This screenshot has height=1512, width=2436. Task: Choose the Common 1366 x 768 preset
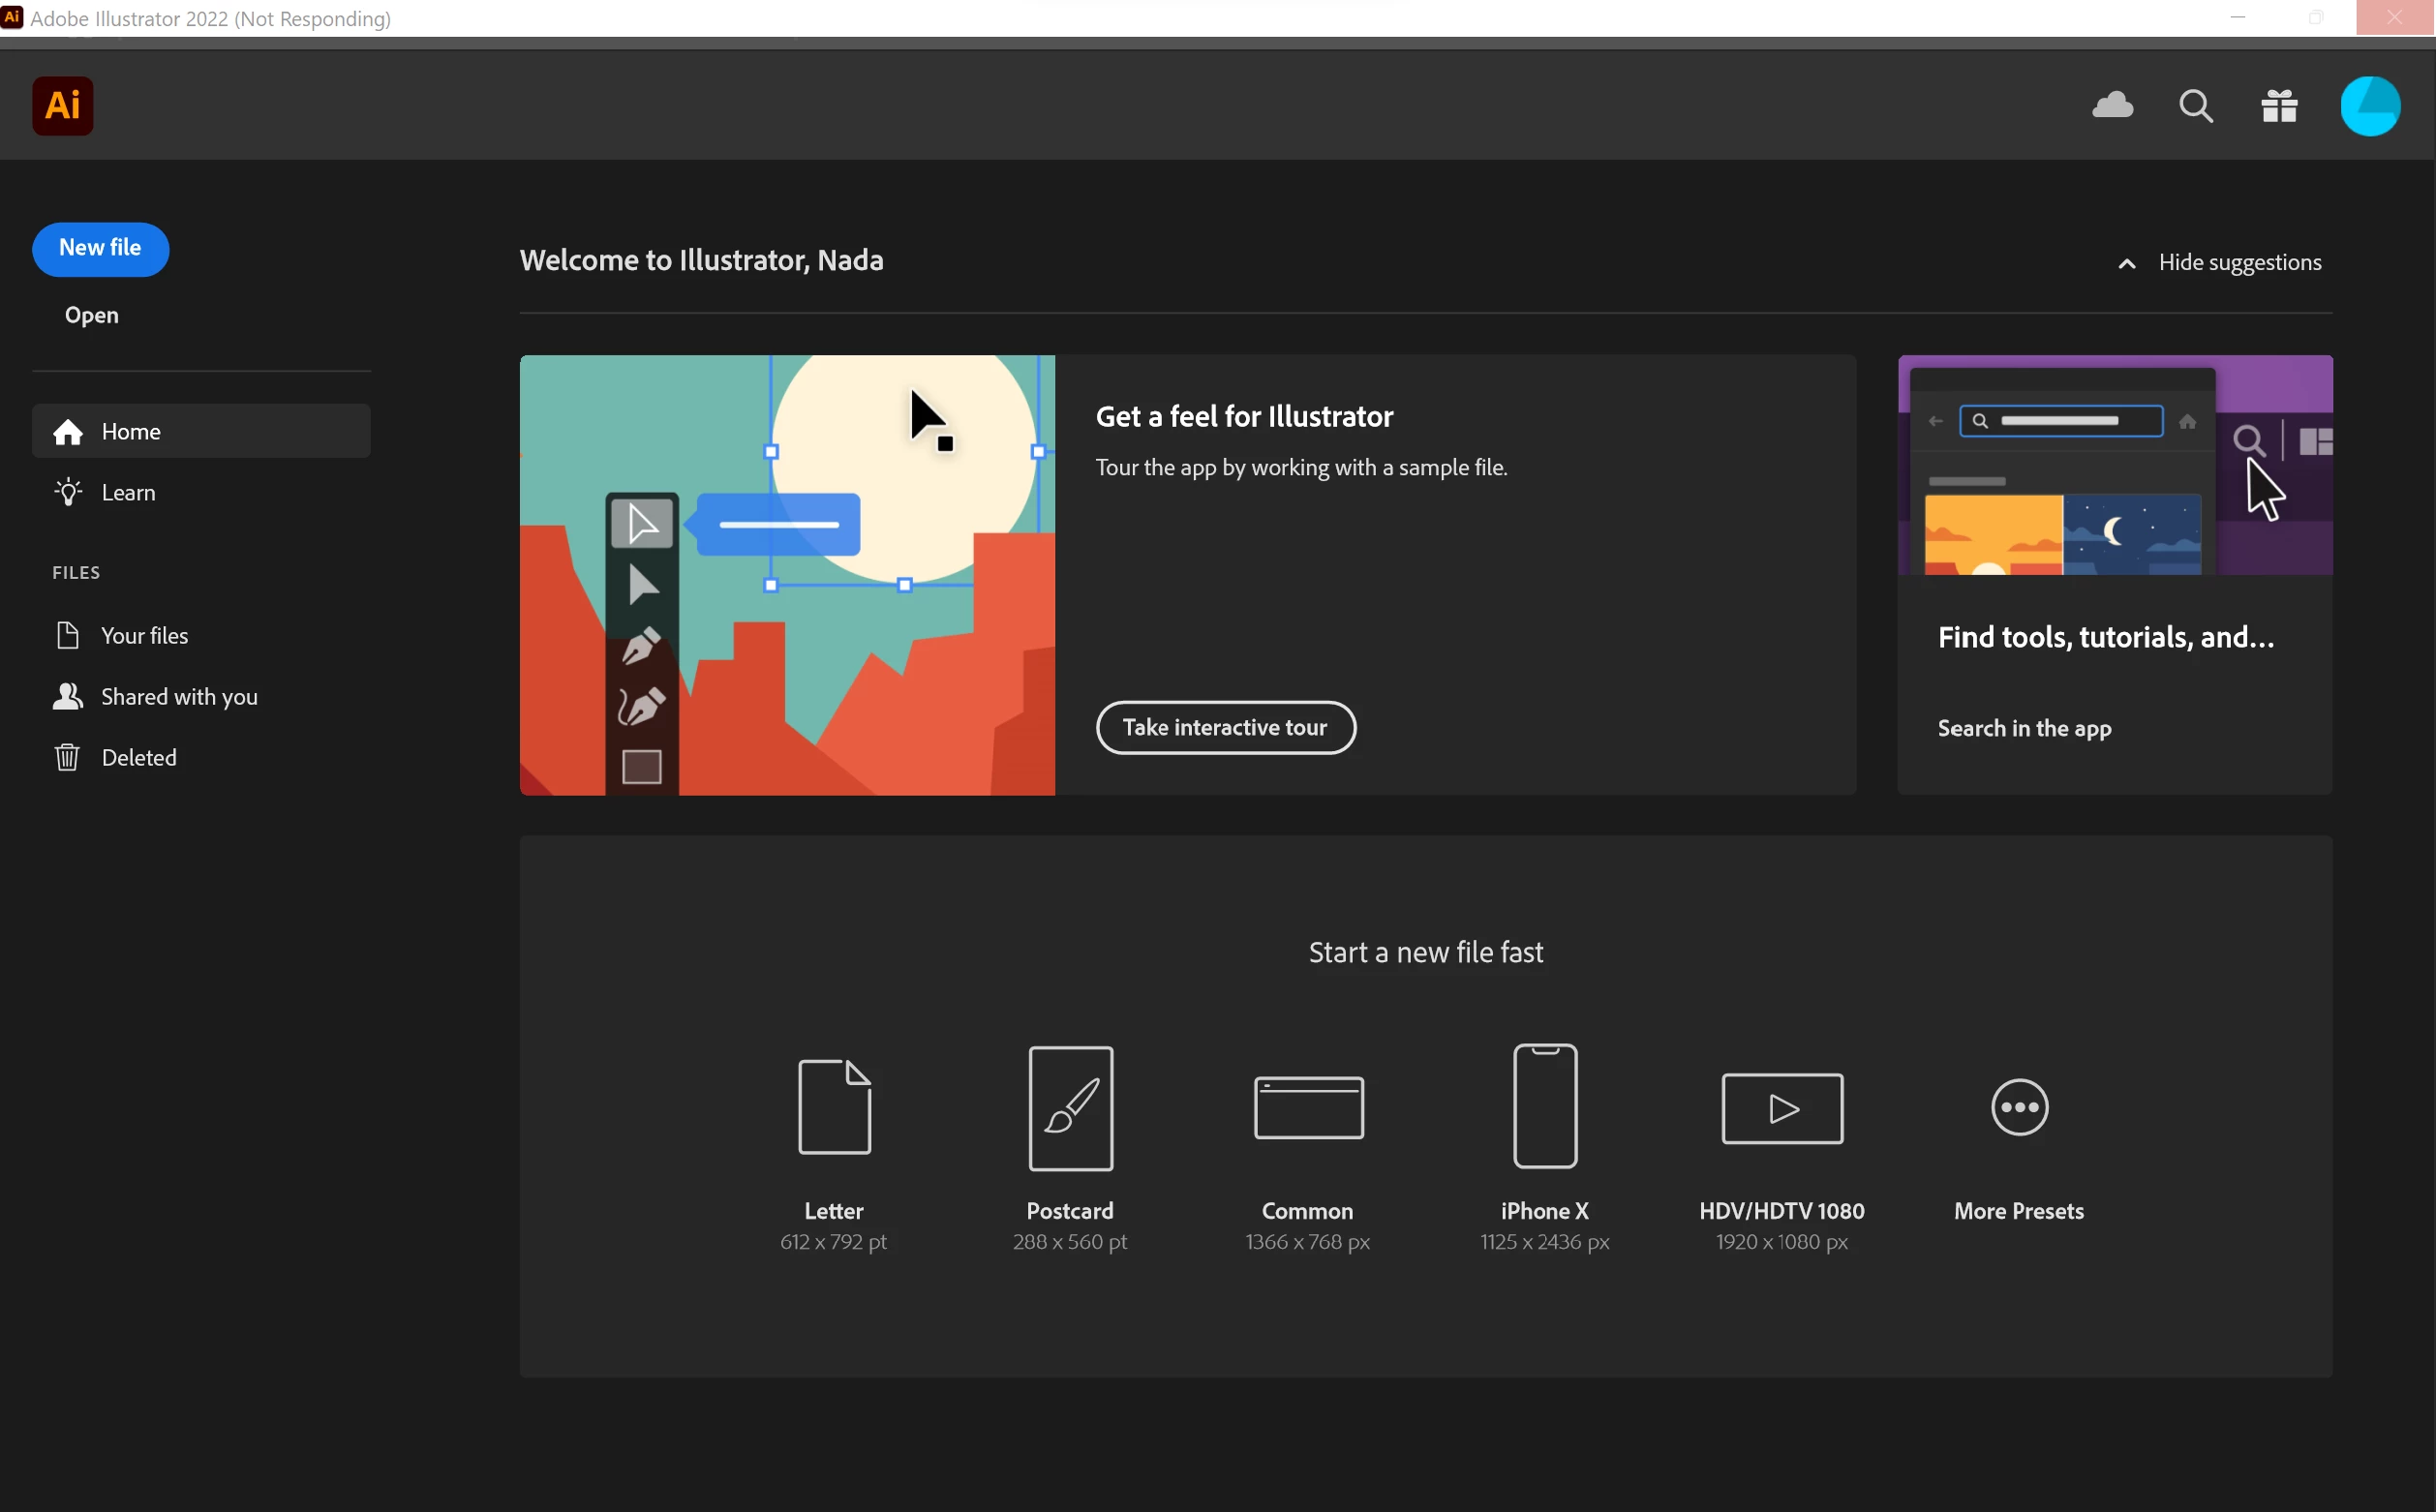point(1308,1108)
